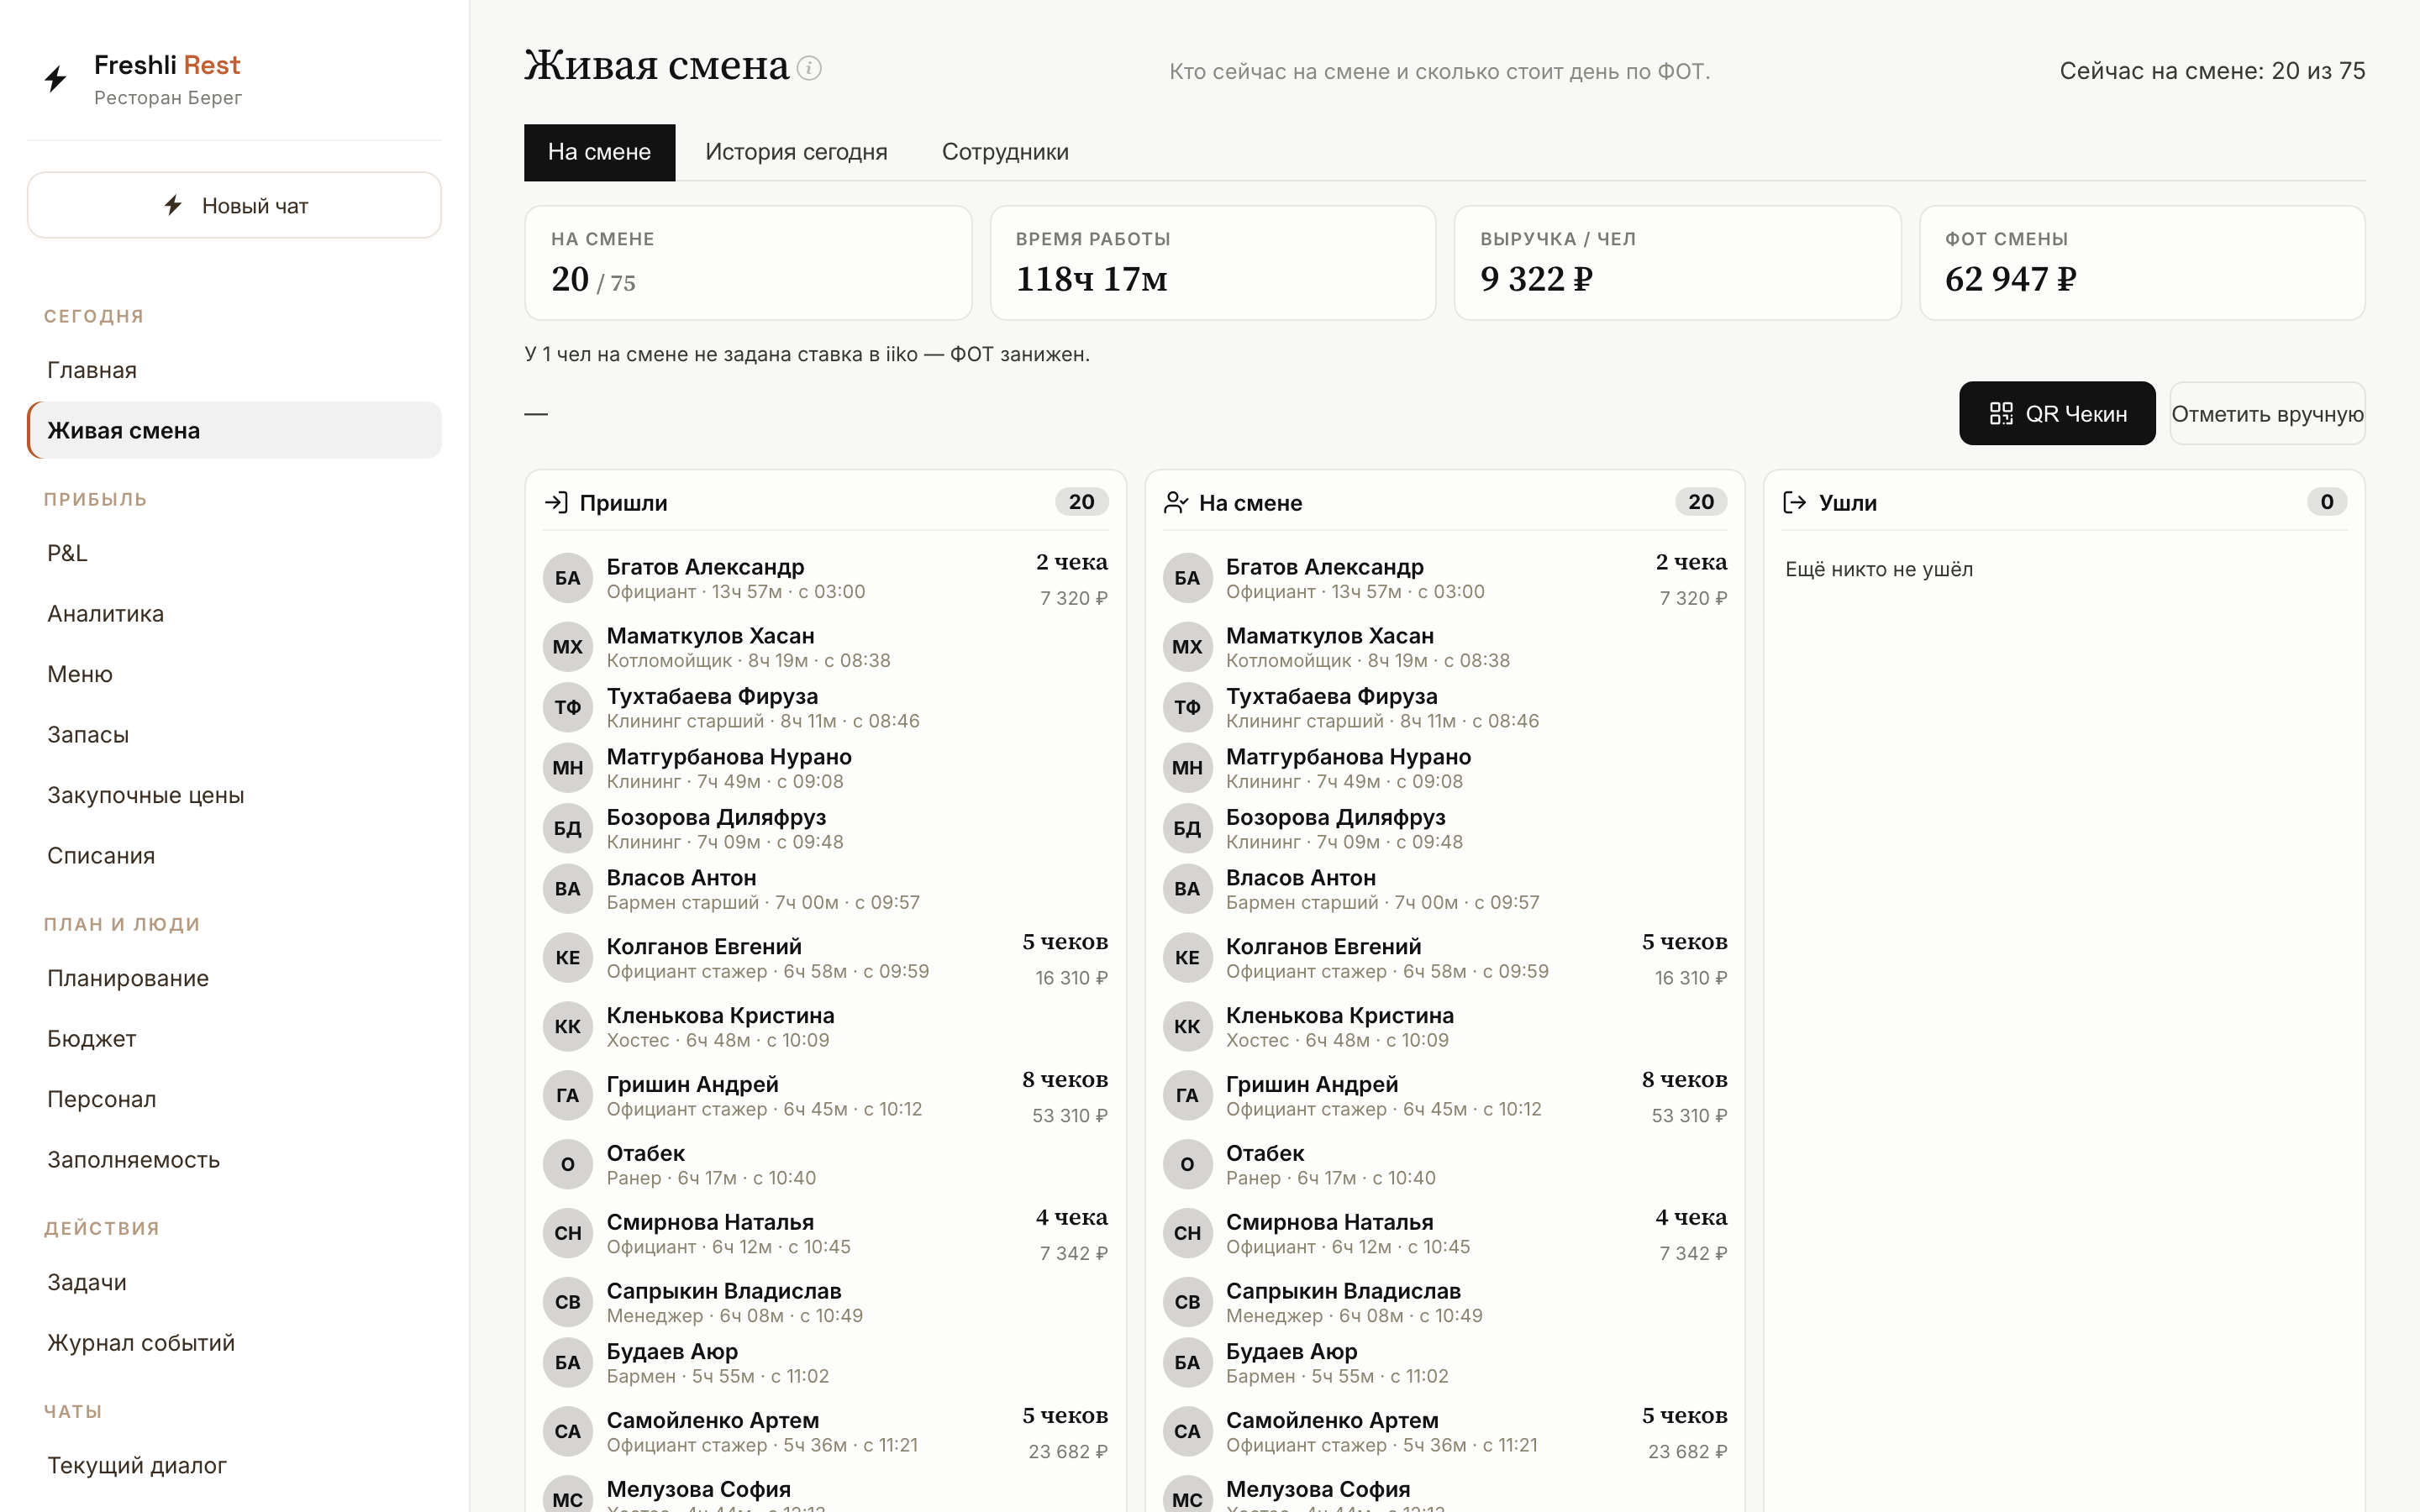Image resolution: width=2420 pixels, height=1512 pixels.
Task: Click the БА avatar of Братов Александр in Пришли
Action: click(568, 578)
